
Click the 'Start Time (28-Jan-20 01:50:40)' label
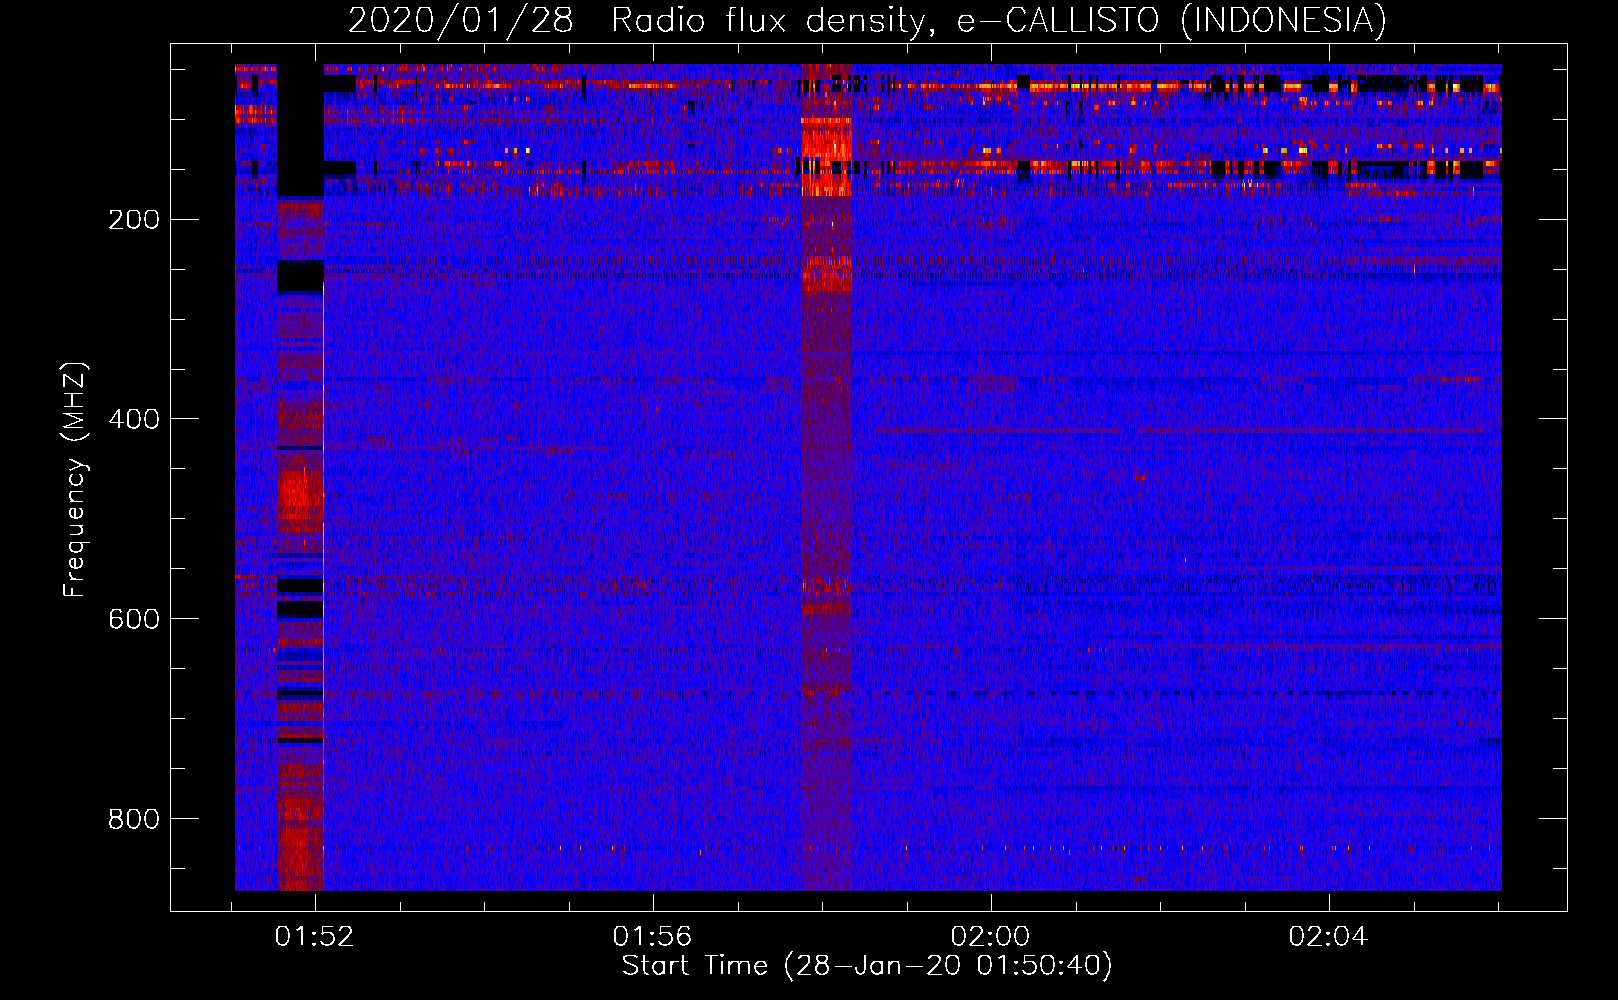[x=867, y=966]
